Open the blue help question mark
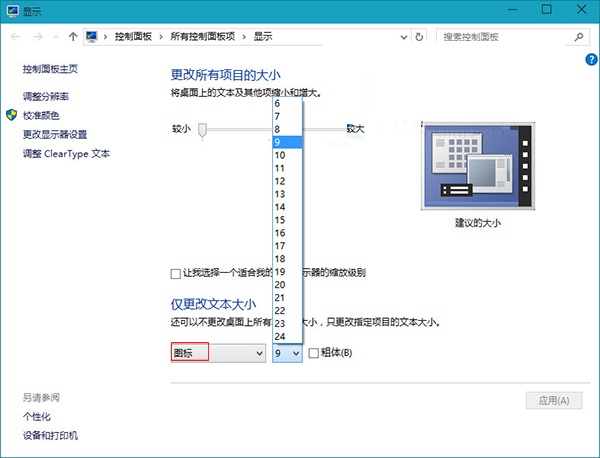This screenshot has height=458, width=600. pyautogui.click(x=592, y=60)
